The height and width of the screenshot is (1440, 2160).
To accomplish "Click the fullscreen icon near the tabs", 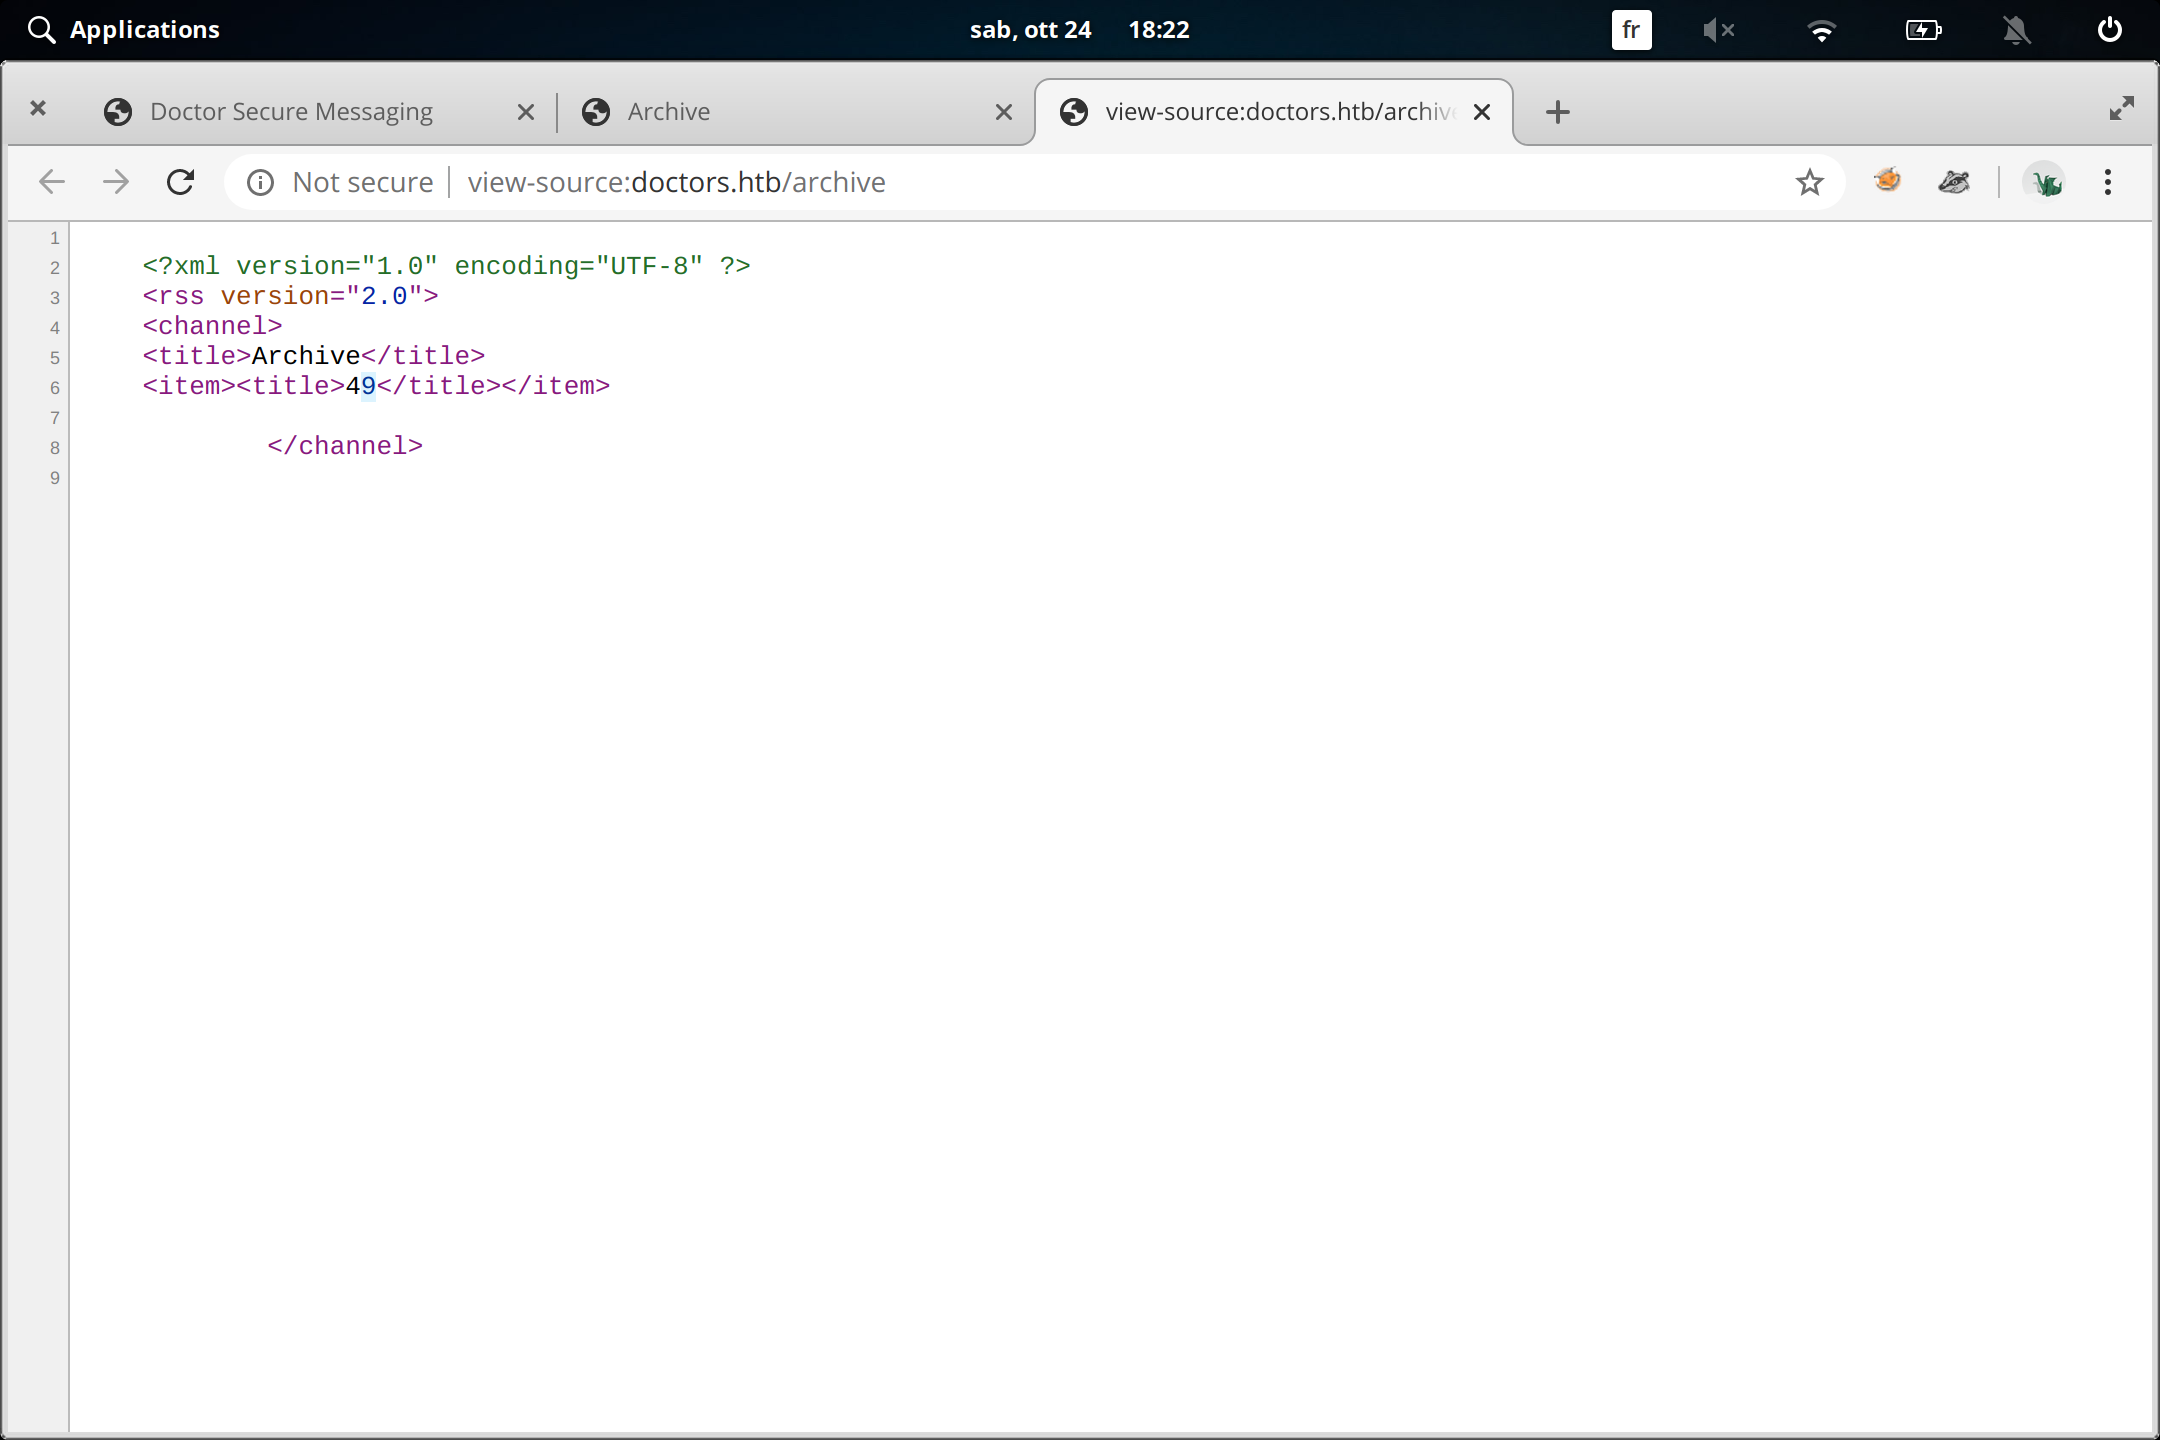I will pyautogui.click(x=2122, y=108).
